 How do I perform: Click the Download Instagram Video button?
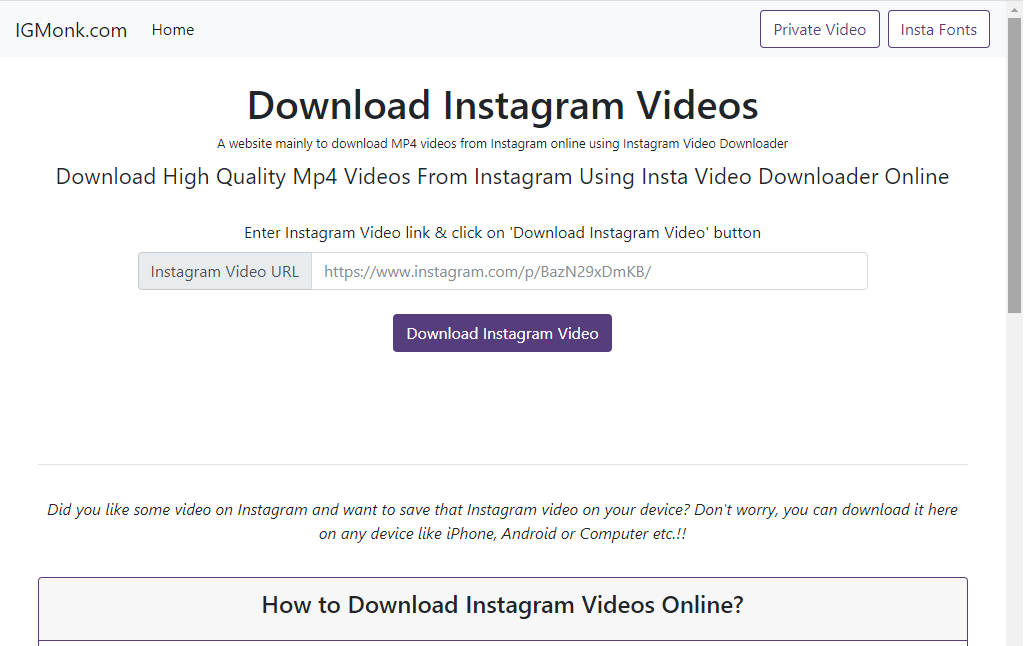point(502,333)
